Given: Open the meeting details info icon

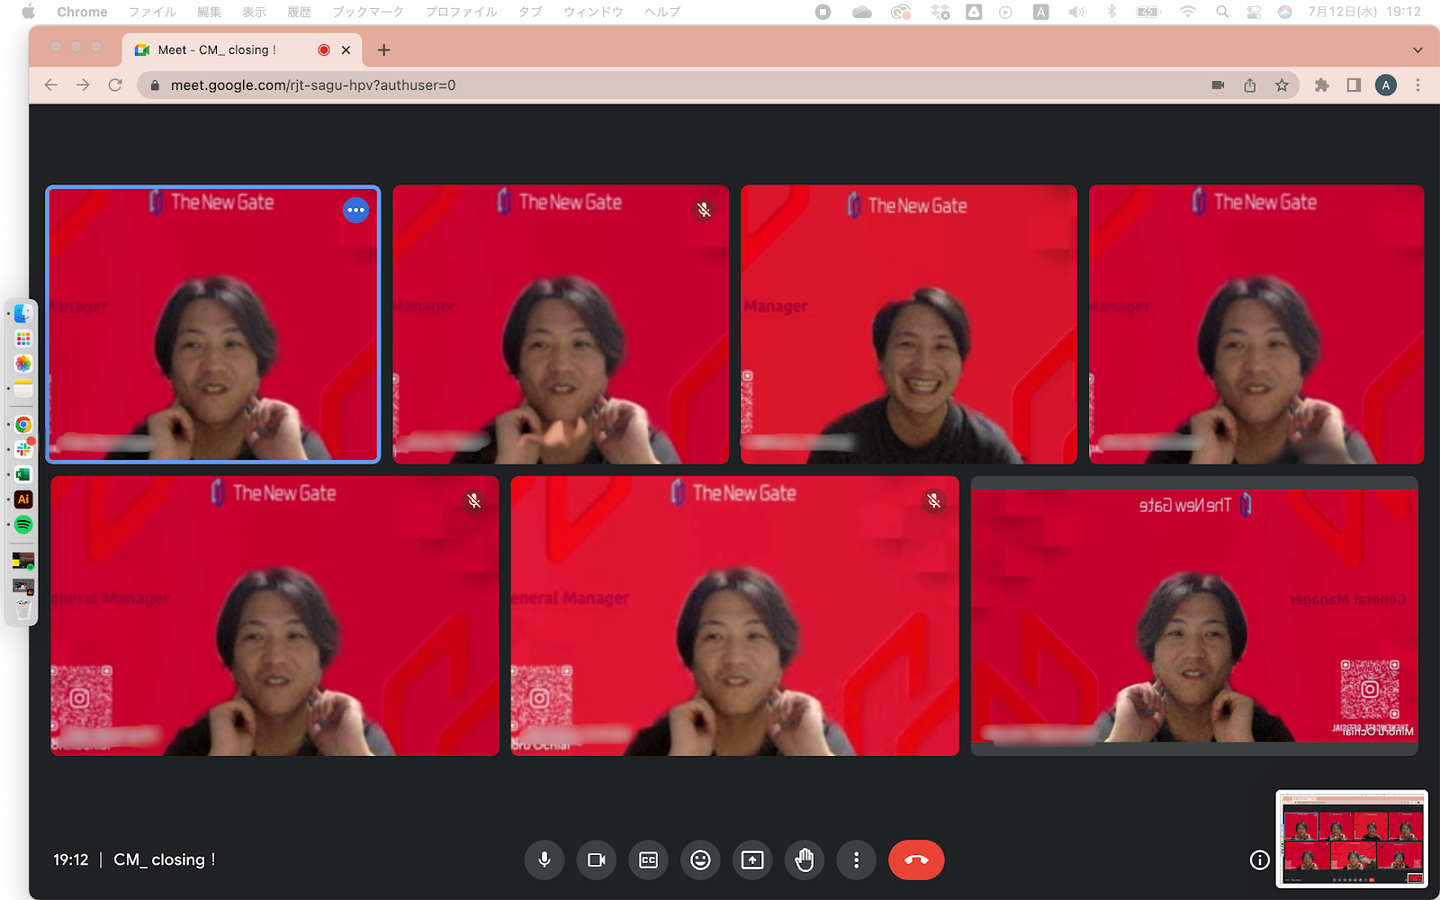Looking at the screenshot, I should tap(1260, 860).
